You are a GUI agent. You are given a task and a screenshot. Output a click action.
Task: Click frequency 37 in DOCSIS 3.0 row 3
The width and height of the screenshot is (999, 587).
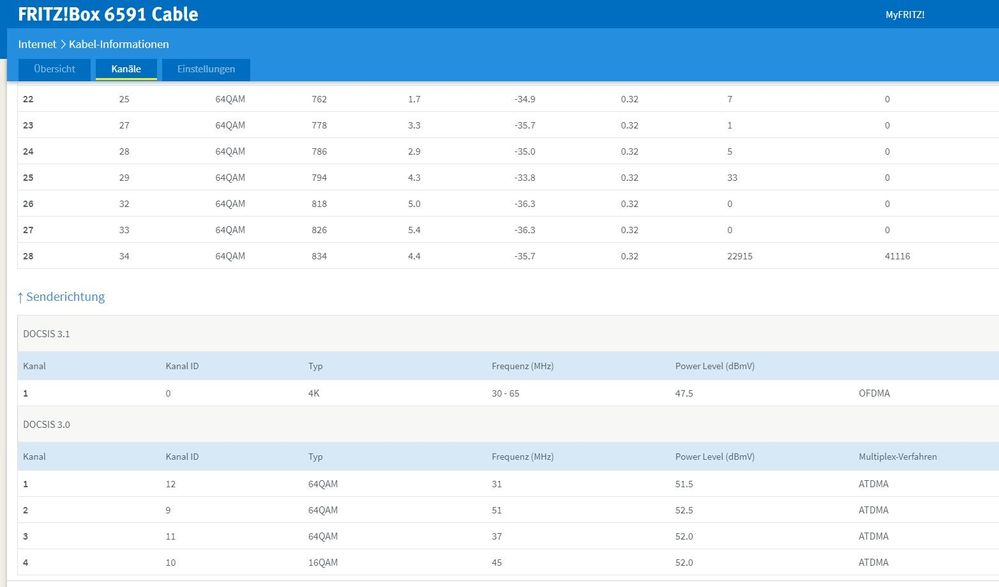(x=497, y=536)
